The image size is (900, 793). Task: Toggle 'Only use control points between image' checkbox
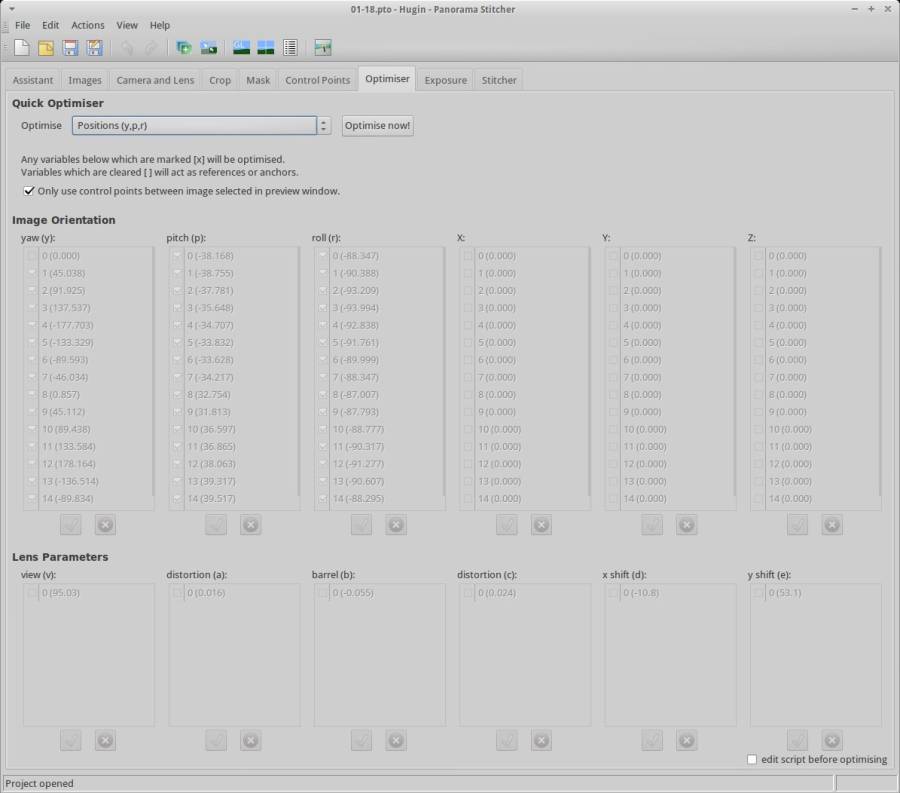click(29, 191)
